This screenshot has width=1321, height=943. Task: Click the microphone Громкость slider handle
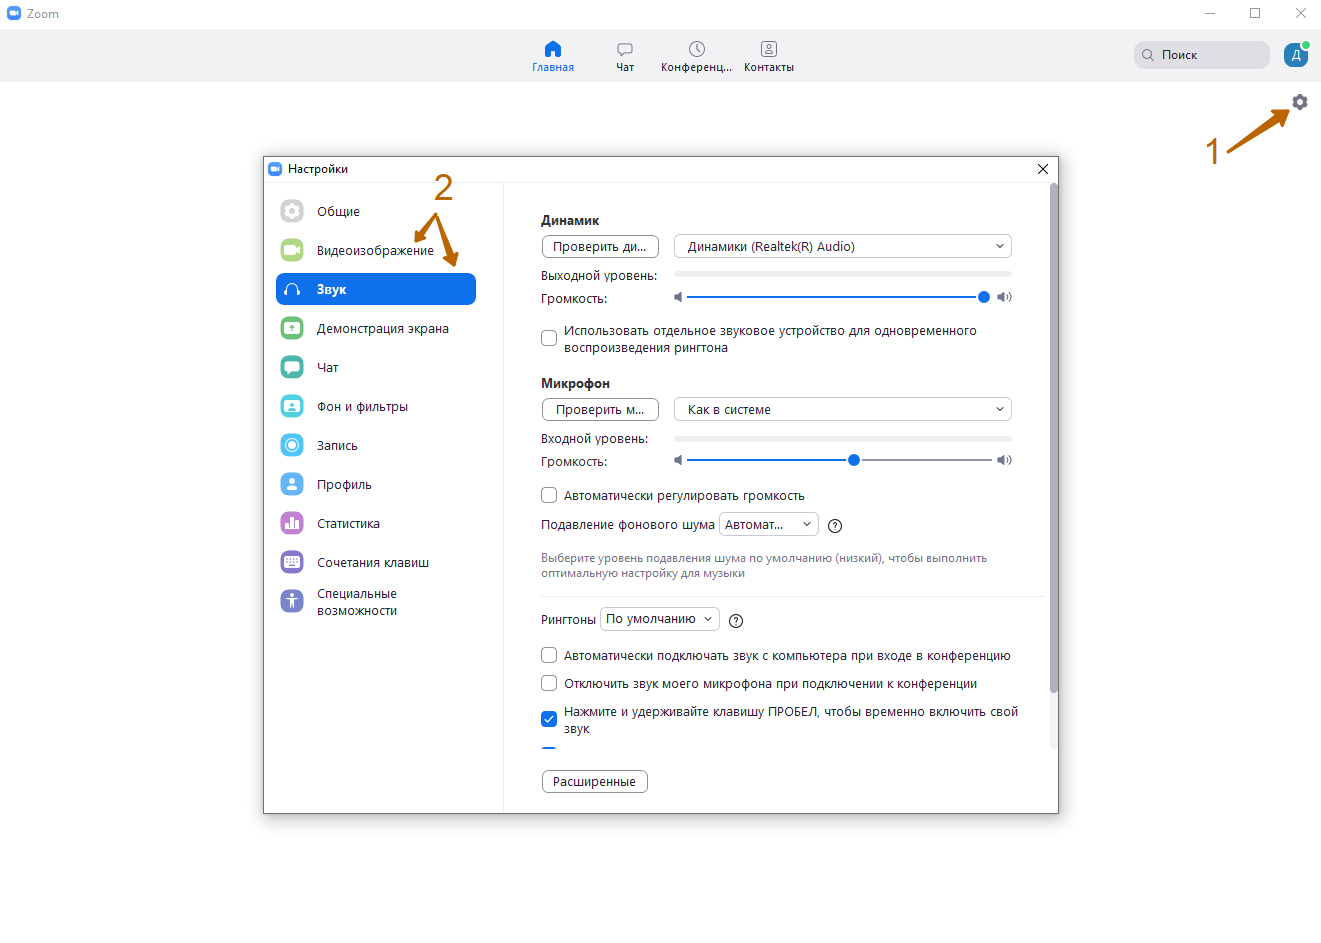click(x=853, y=460)
